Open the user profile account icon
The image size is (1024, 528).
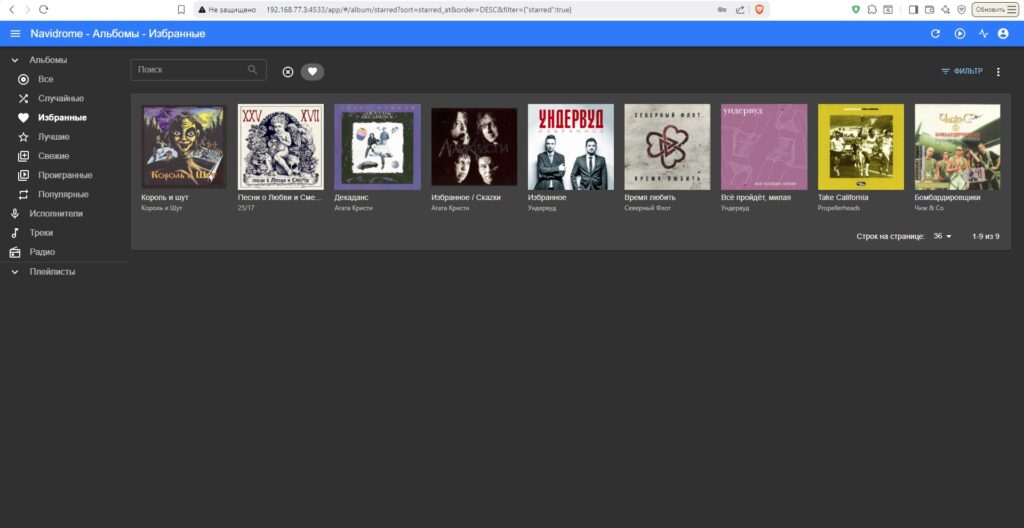coord(1003,34)
